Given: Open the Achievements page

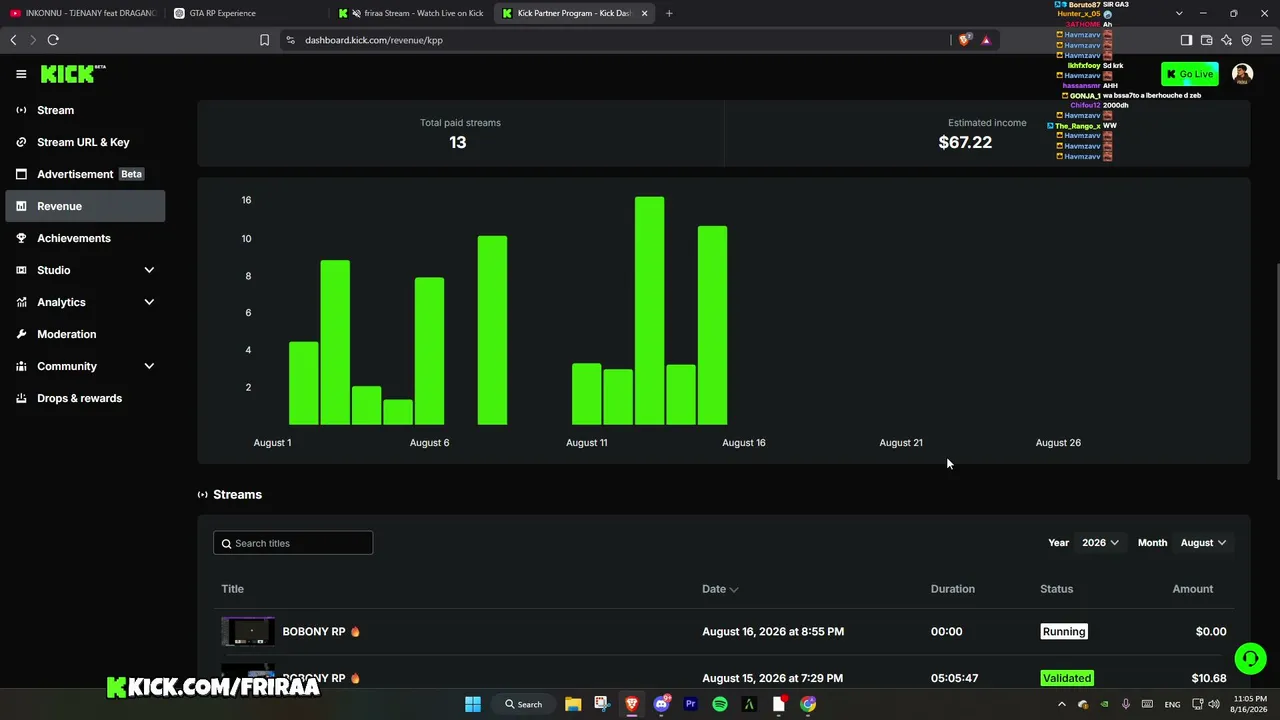Looking at the screenshot, I should (x=86, y=238).
